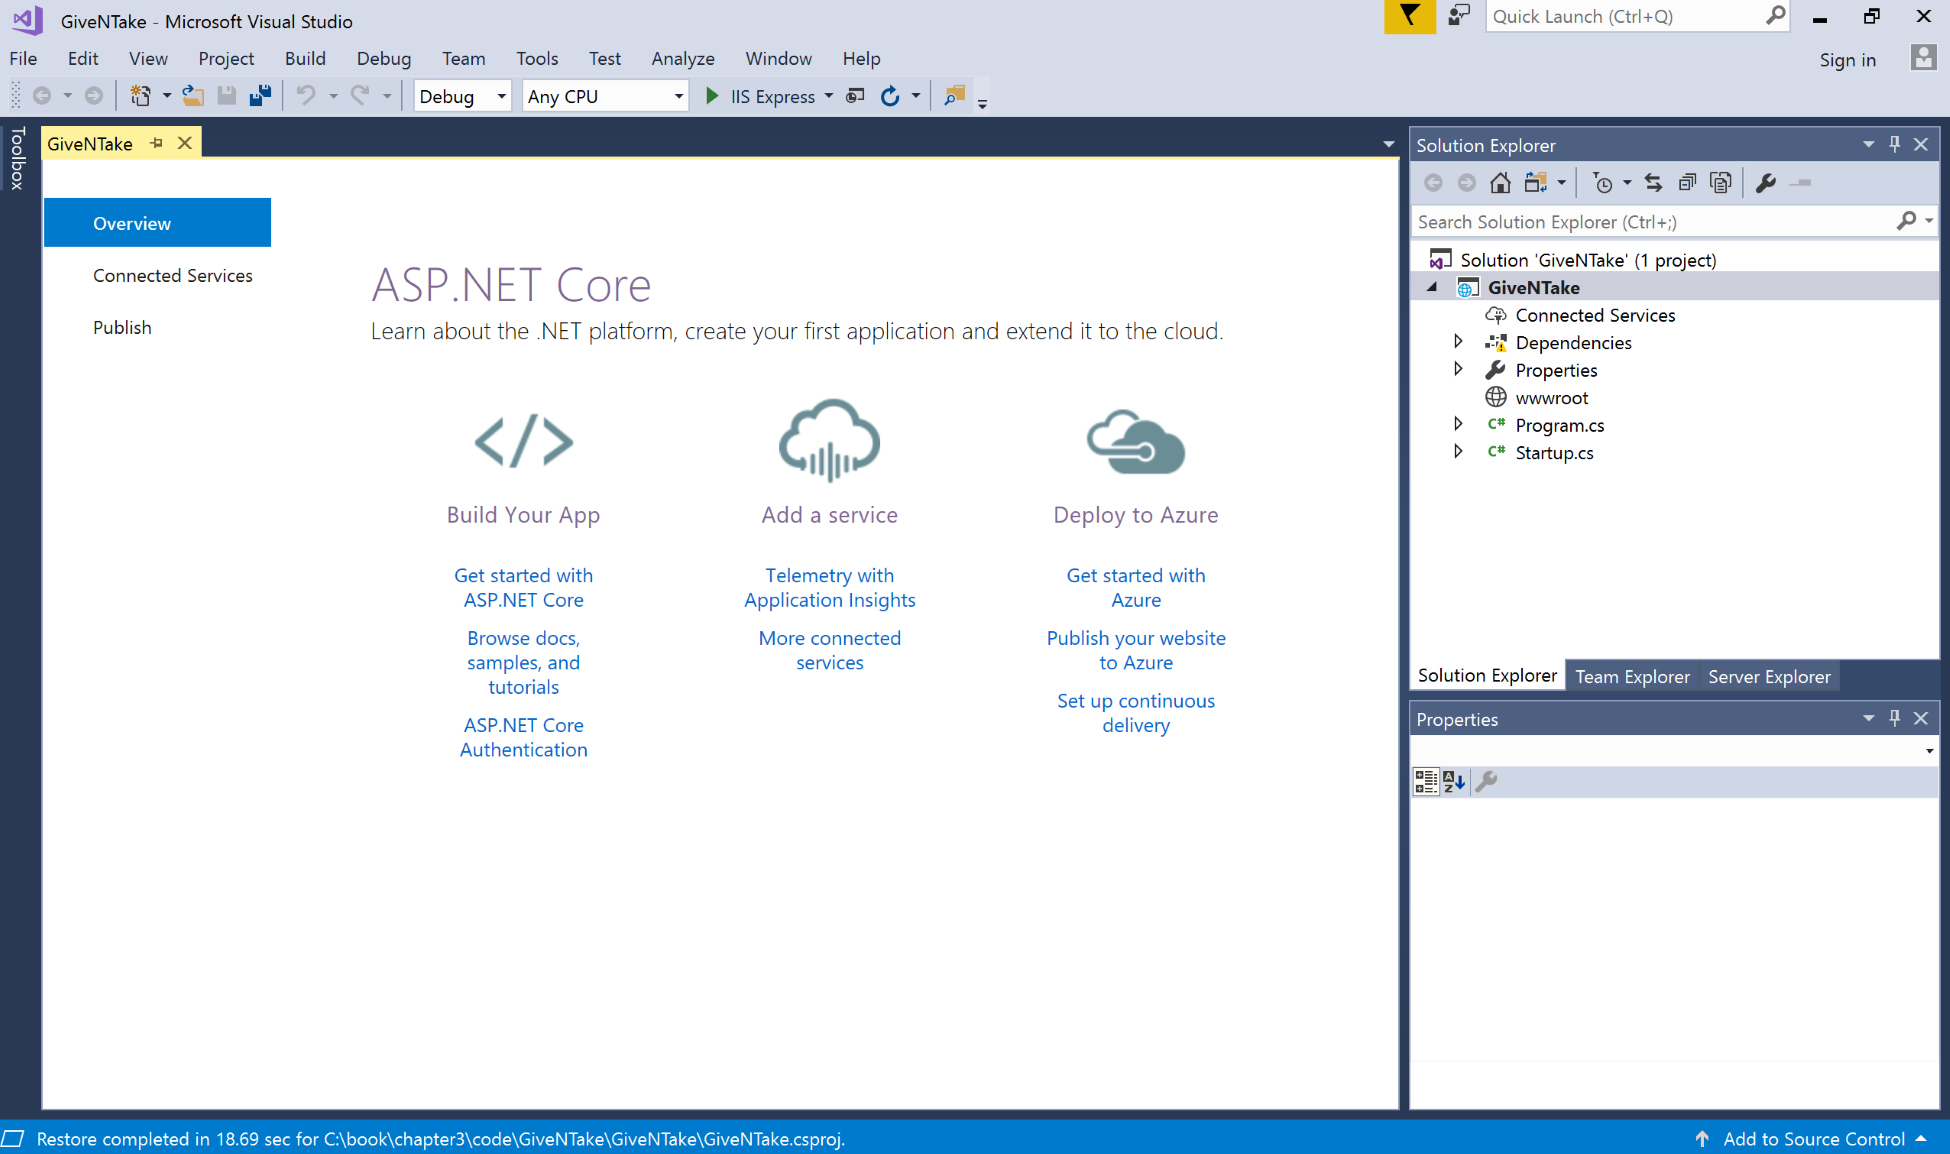
Task: Open Browse docs, samples, and tutorials link
Action: [523, 662]
